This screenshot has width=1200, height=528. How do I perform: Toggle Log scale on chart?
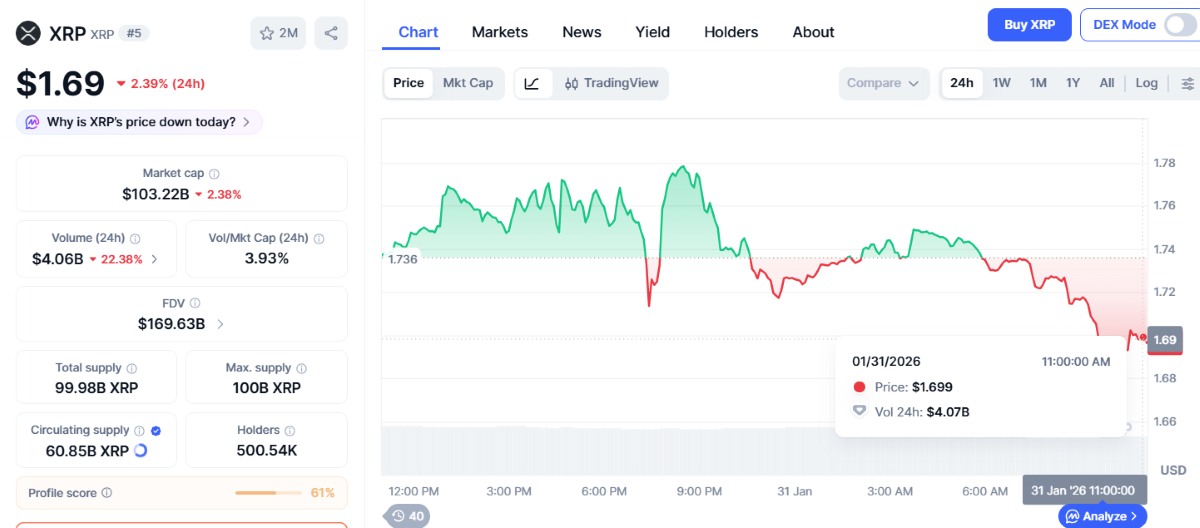[x=1147, y=83]
